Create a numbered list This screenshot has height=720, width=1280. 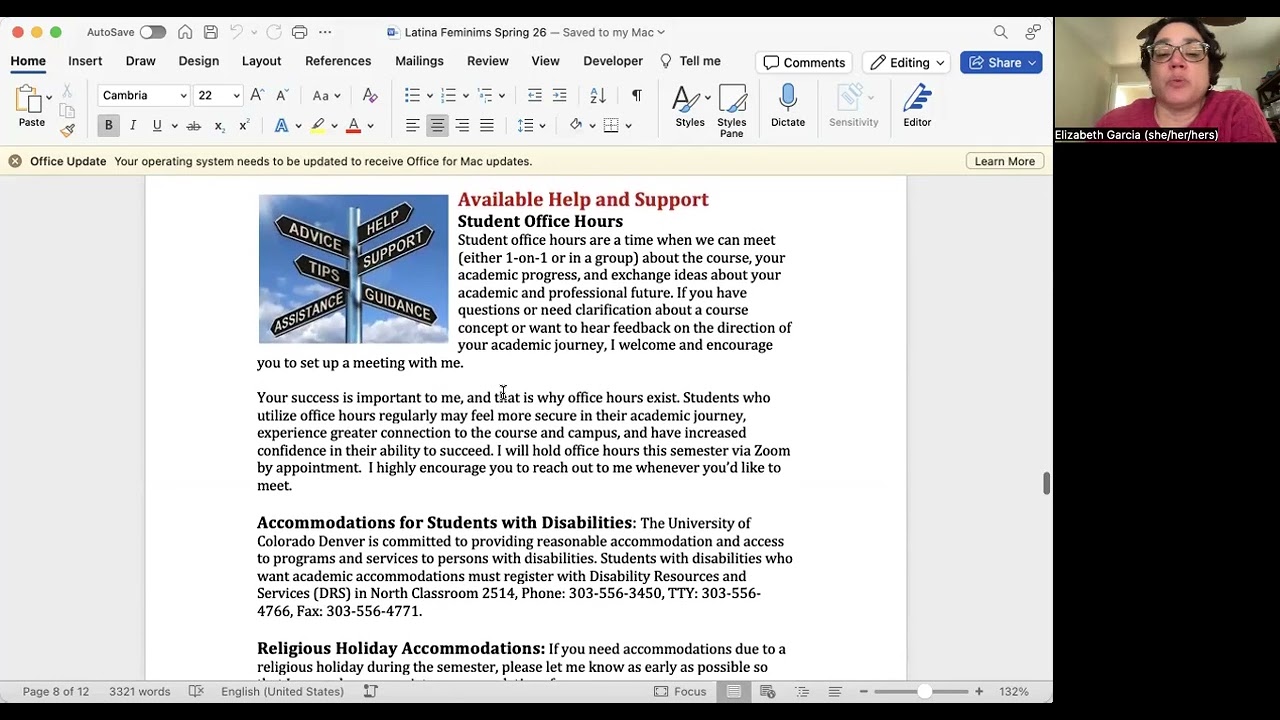pos(449,95)
